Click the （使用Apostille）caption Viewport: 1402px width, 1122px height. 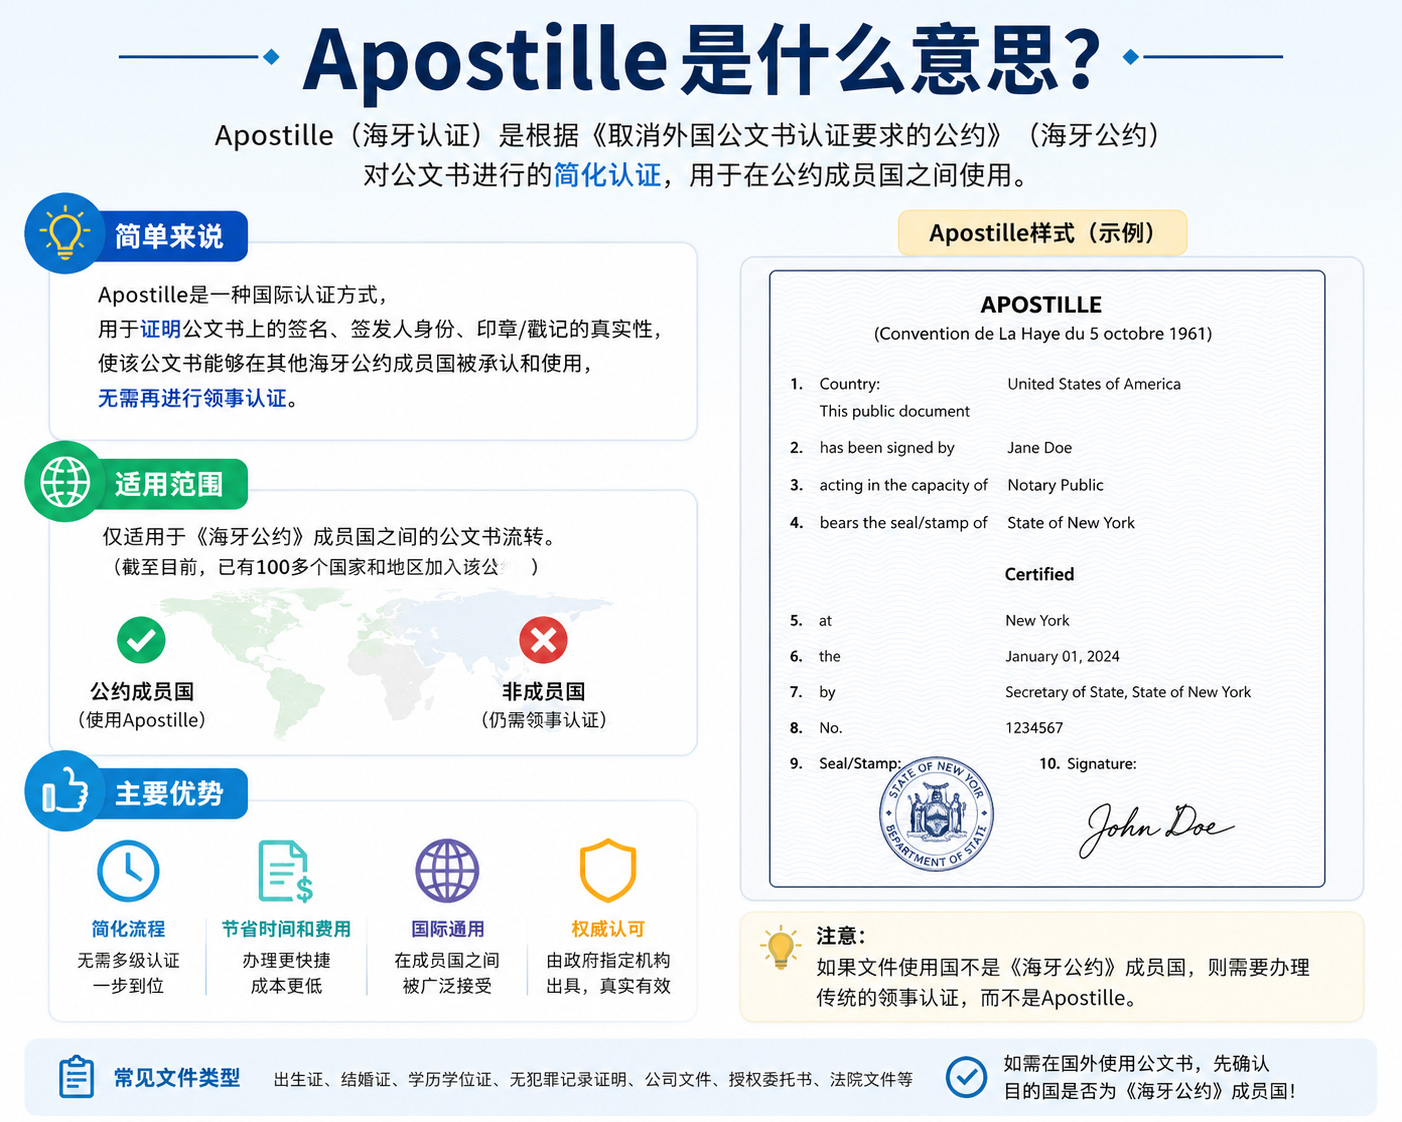(141, 720)
